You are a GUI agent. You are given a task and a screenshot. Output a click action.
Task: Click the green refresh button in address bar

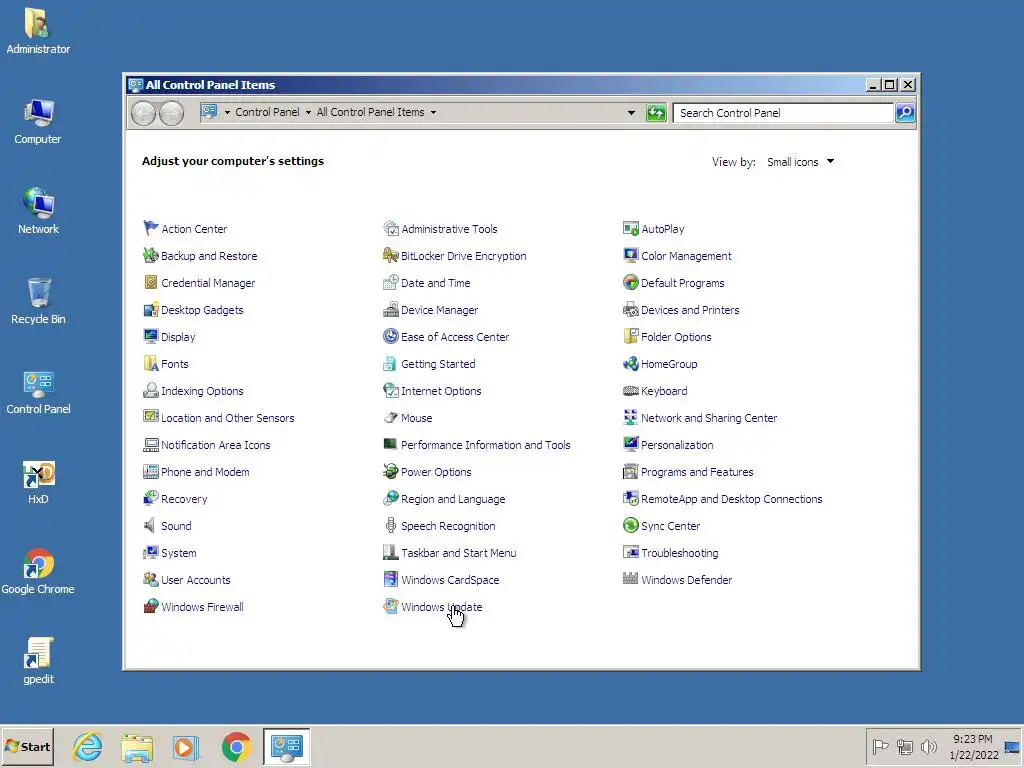pyautogui.click(x=656, y=113)
